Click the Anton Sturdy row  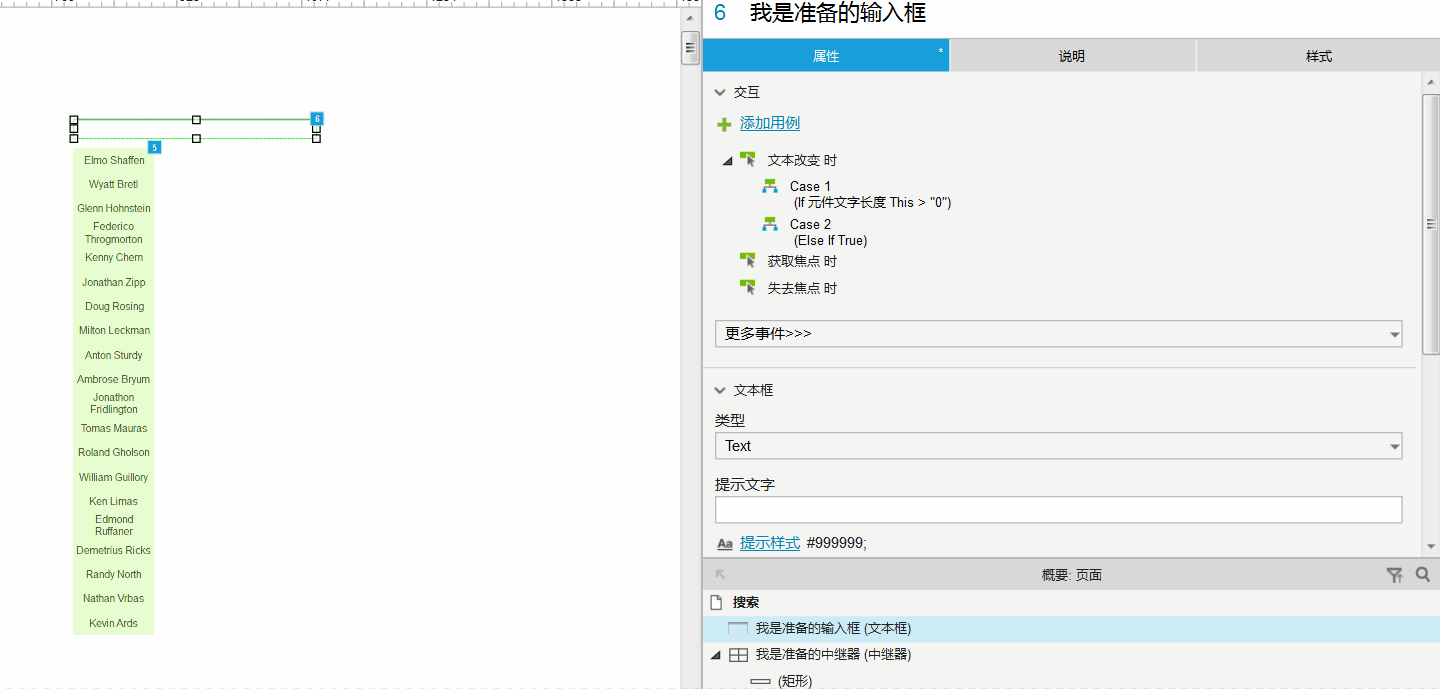114,355
